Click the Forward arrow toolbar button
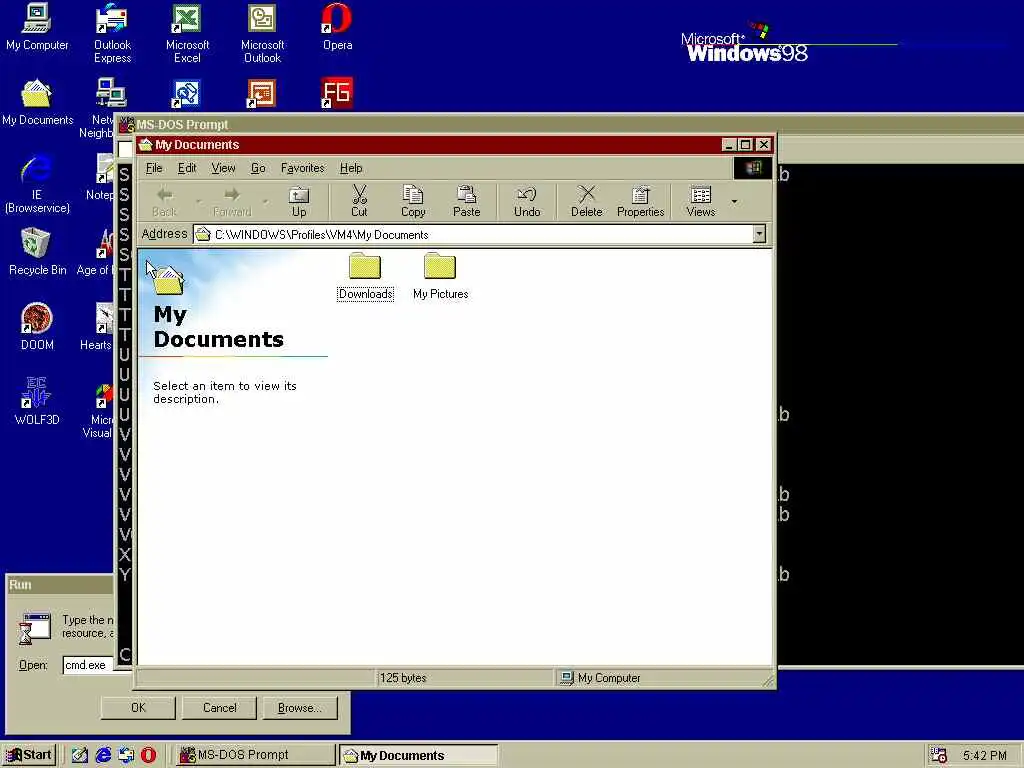This screenshot has height=768, width=1024. click(x=232, y=201)
